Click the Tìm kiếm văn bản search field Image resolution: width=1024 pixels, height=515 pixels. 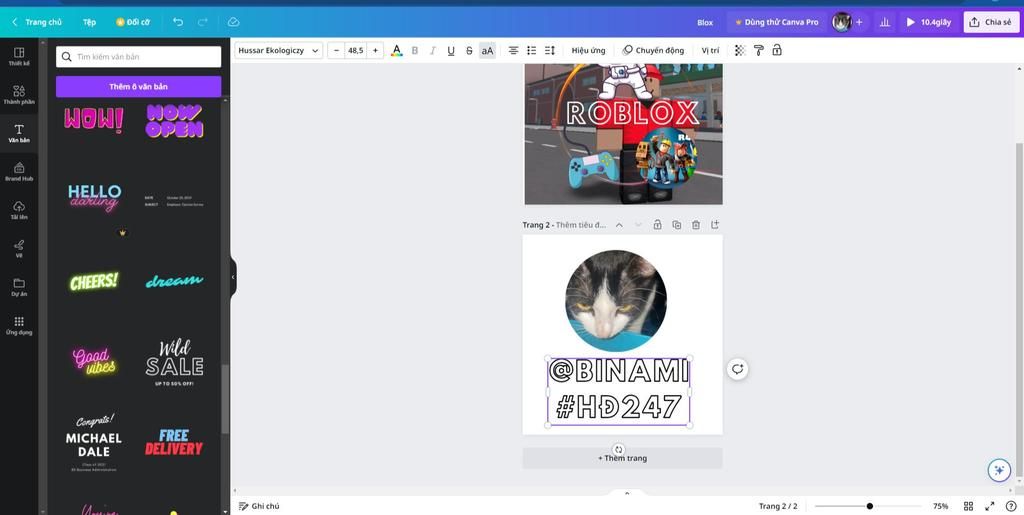pyautogui.click(x=139, y=57)
